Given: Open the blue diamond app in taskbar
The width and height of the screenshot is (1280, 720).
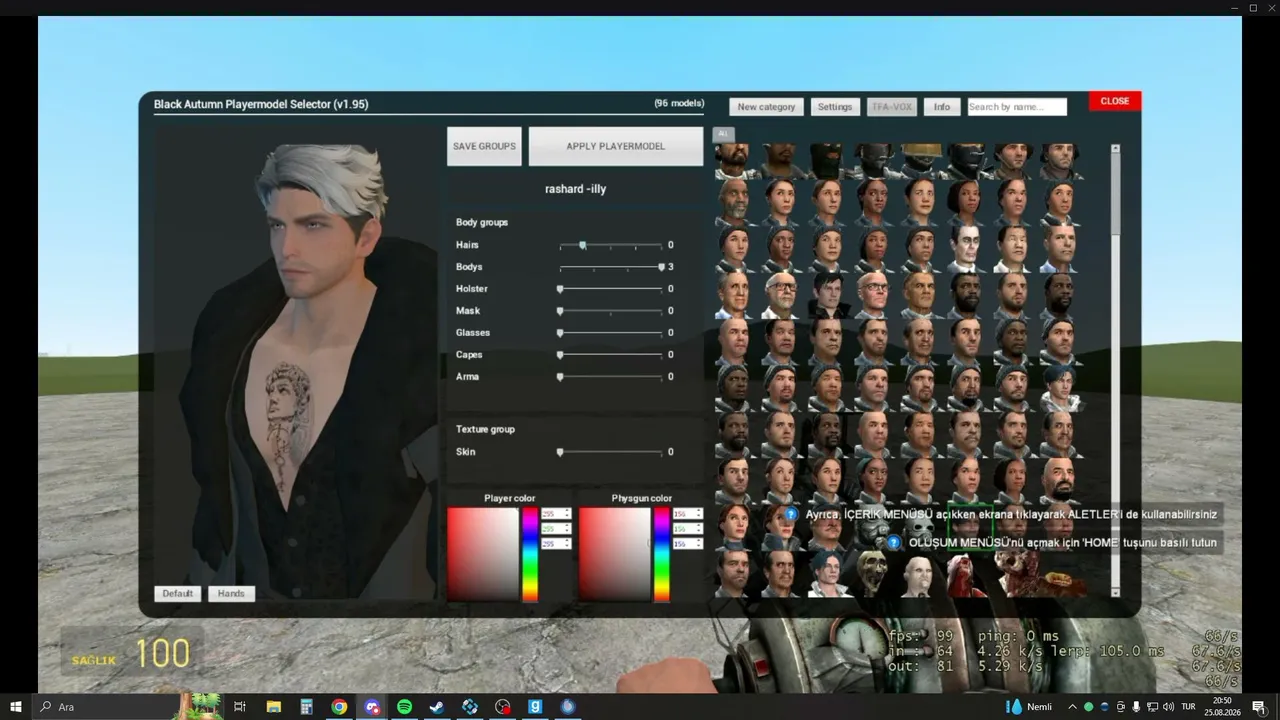Looking at the screenshot, I should point(470,707).
